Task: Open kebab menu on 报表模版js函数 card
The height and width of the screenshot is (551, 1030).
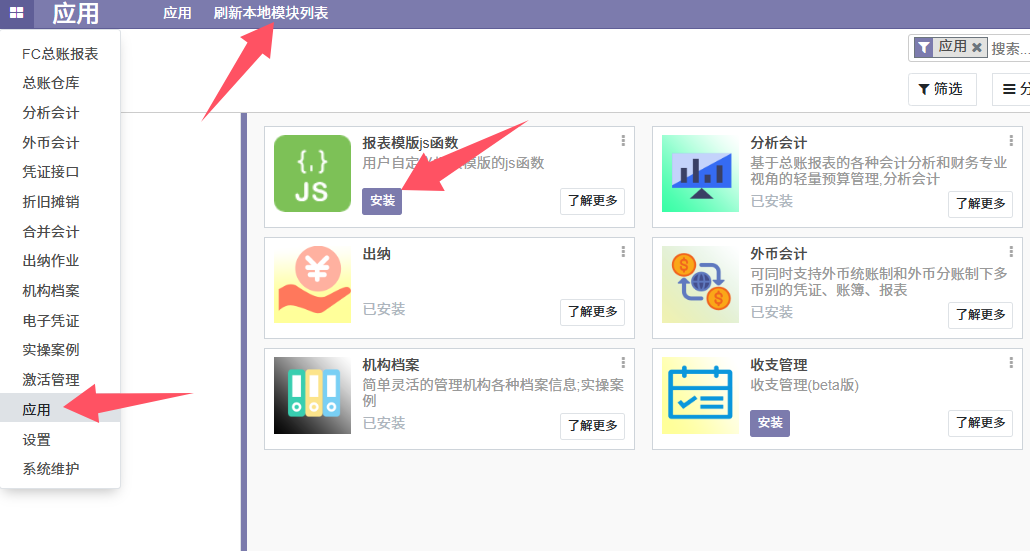Action: (623, 141)
